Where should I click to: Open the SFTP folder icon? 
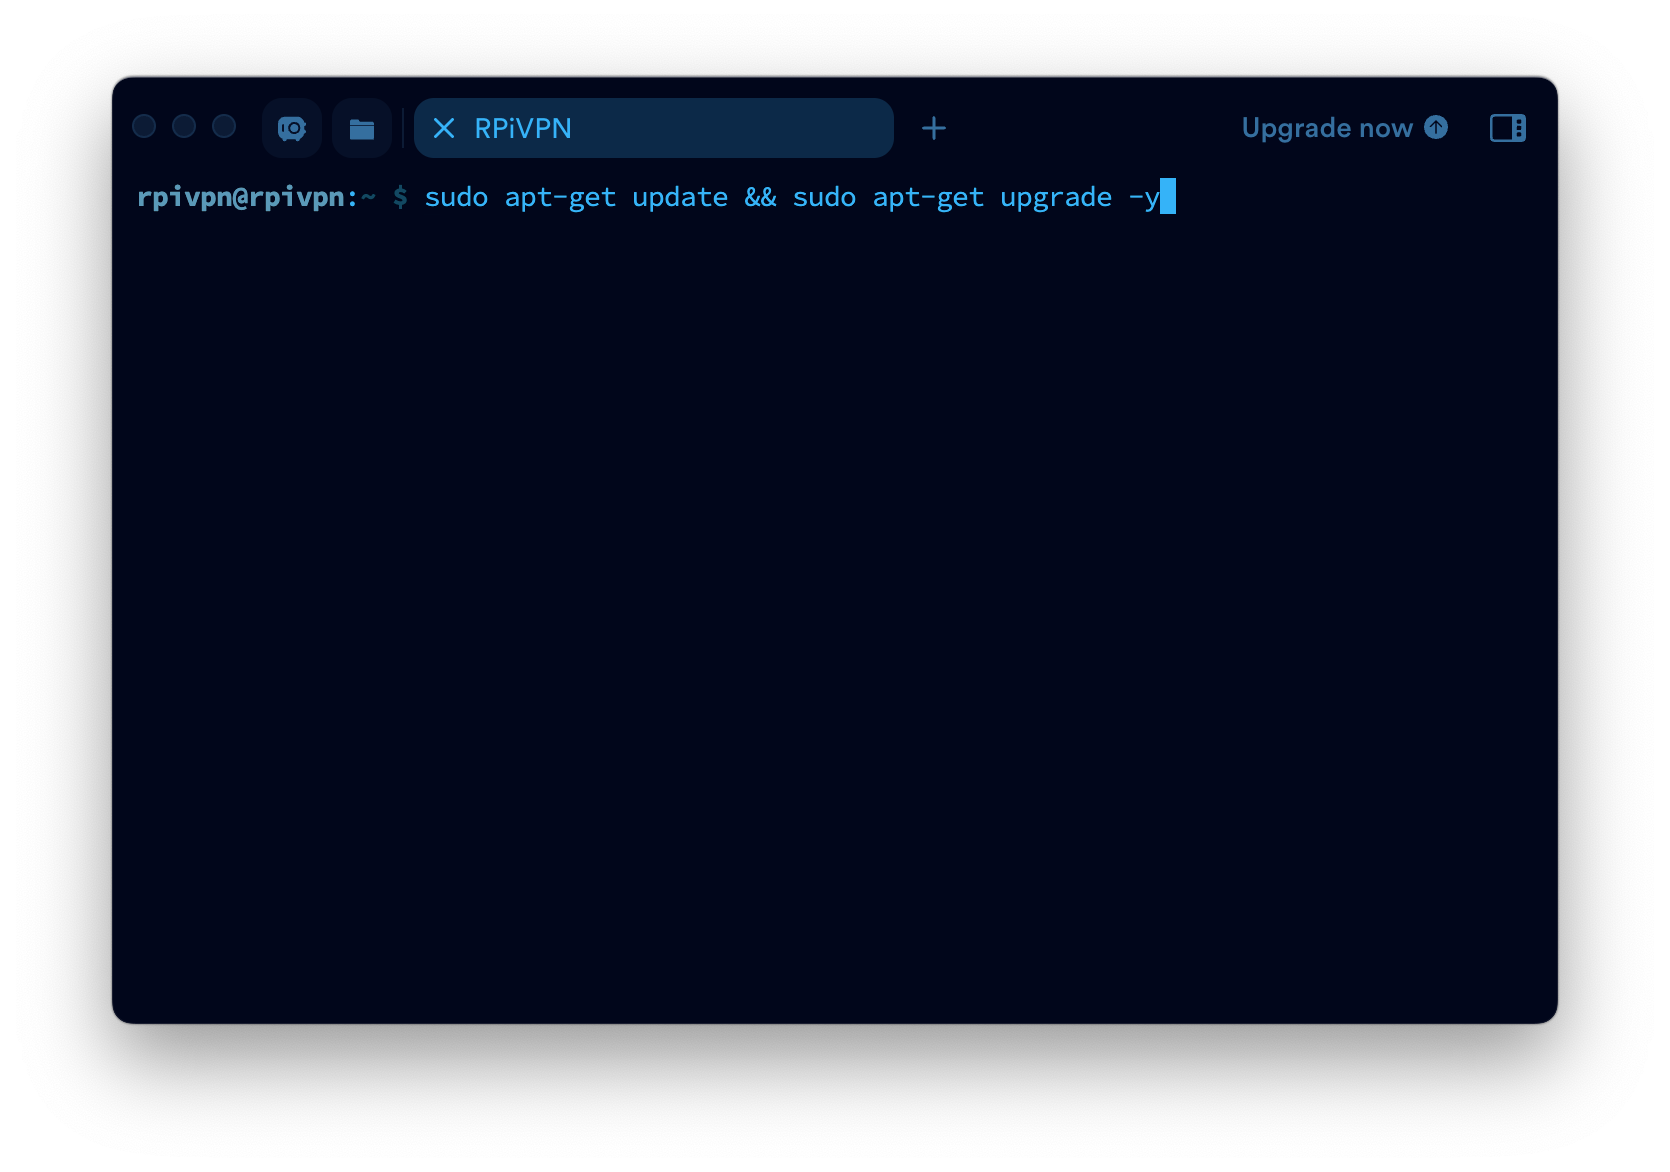(362, 128)
